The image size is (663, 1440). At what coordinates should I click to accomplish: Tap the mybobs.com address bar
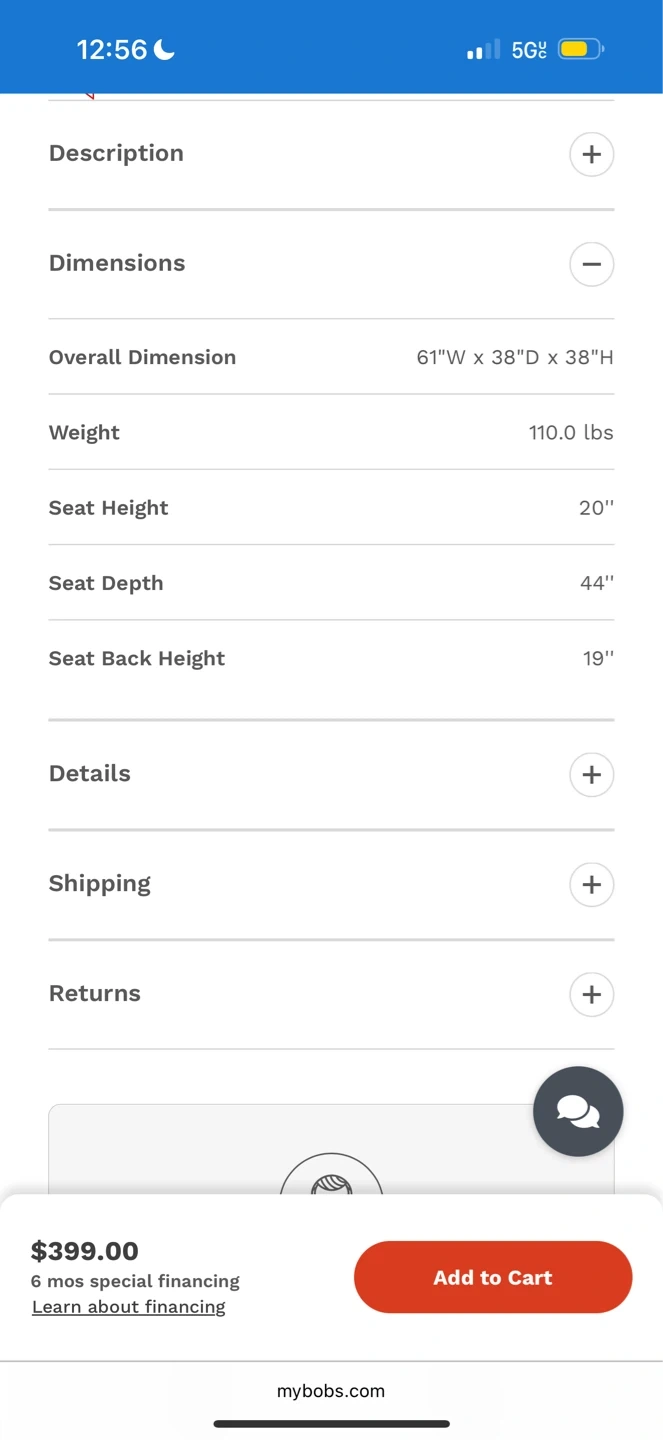[331, 1391]
